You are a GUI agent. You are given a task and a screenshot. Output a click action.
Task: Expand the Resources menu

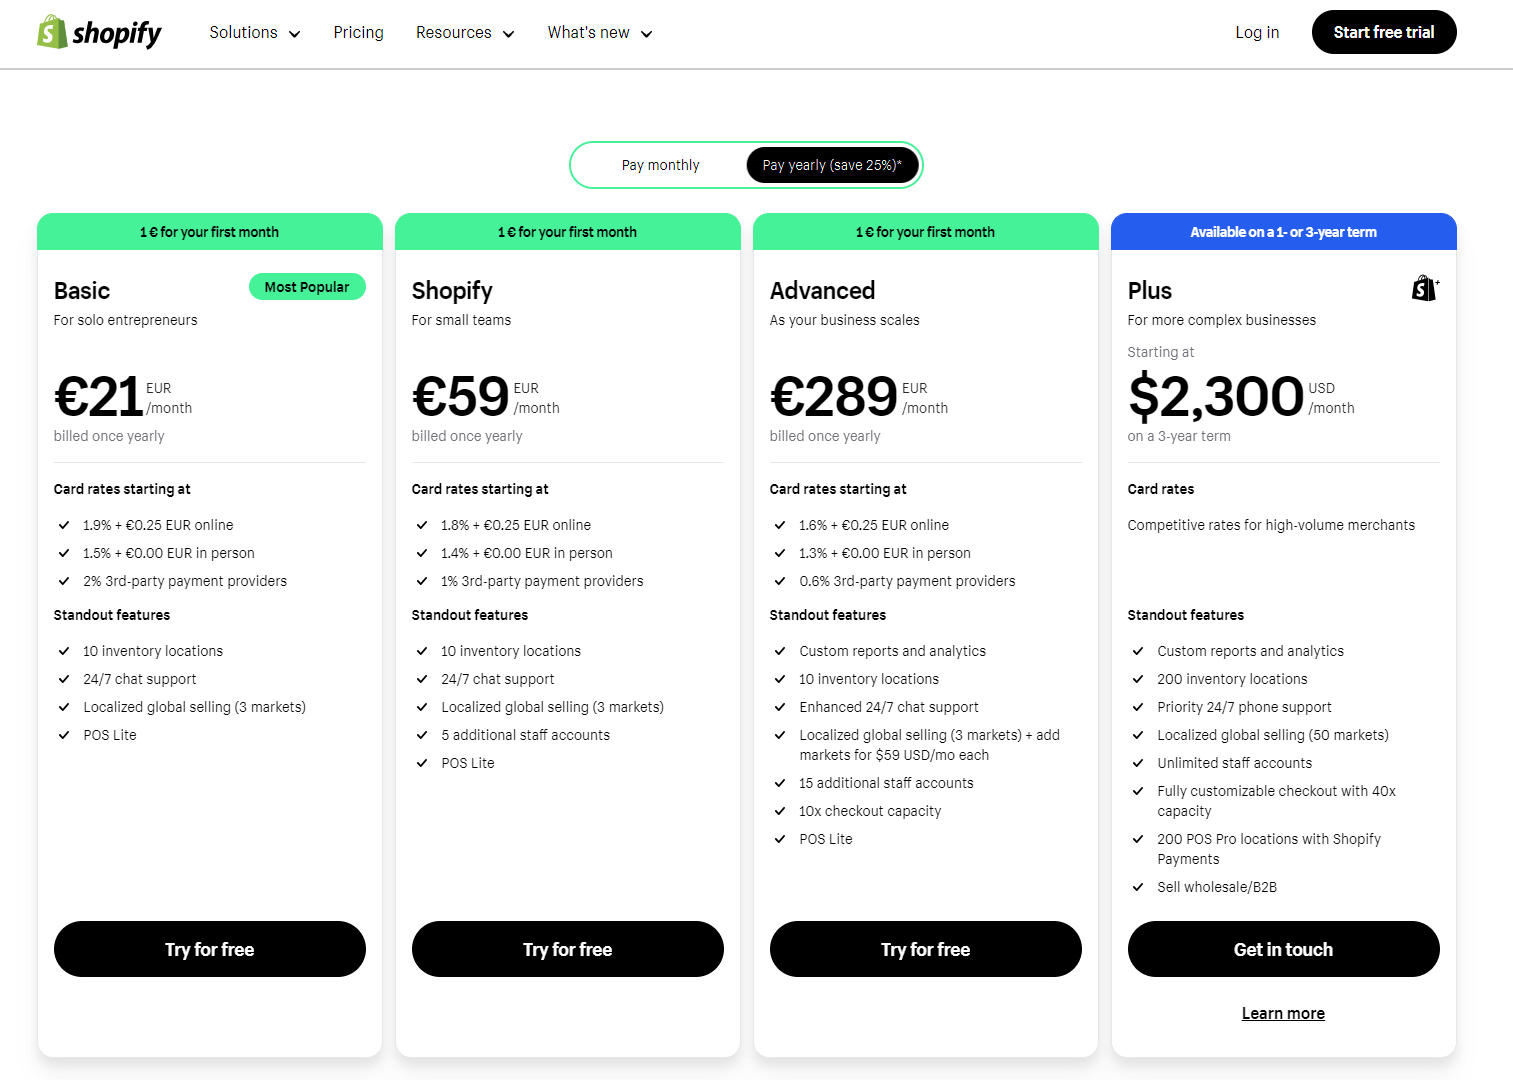click(464, 32)
